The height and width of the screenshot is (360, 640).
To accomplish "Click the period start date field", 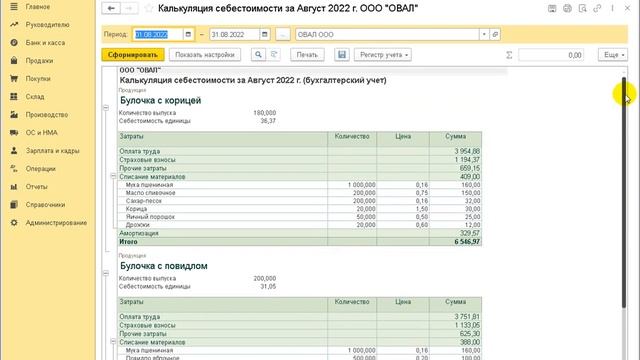I will click(157, 35).
